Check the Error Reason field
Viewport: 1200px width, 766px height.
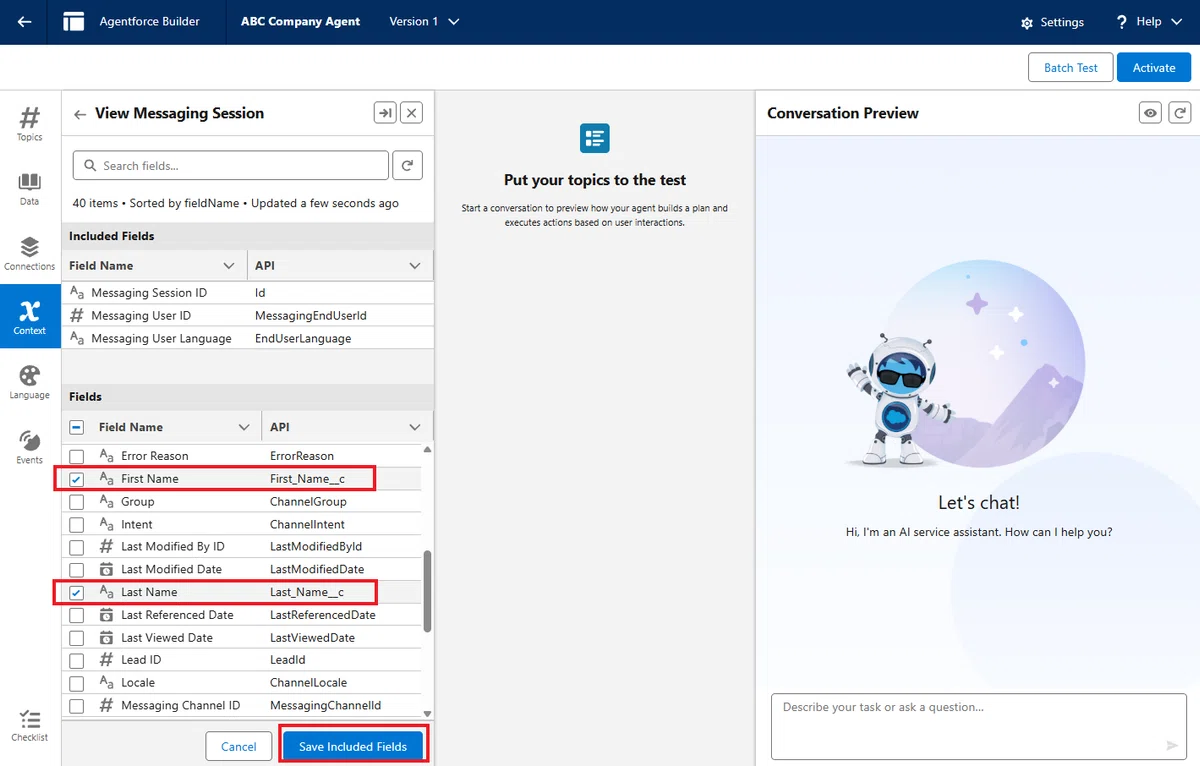tap(77, 456)
